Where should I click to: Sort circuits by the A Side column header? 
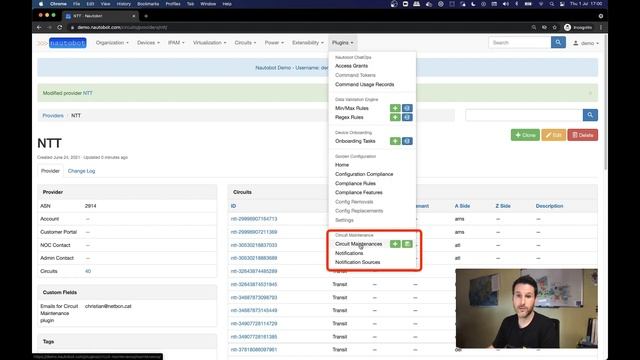click(462, 206)
